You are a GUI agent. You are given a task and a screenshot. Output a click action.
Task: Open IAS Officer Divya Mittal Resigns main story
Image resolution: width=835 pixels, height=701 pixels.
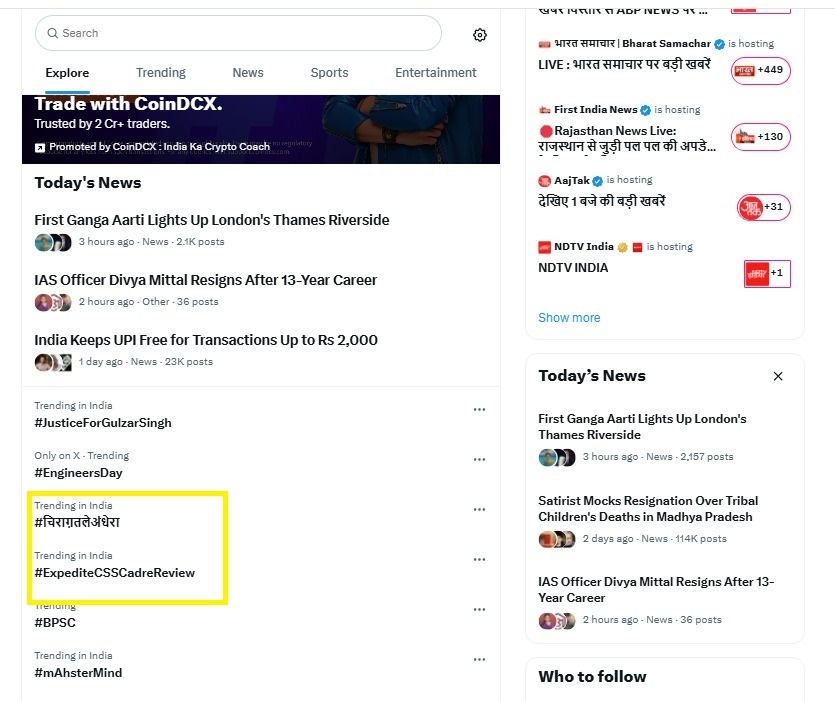(206, 280)
